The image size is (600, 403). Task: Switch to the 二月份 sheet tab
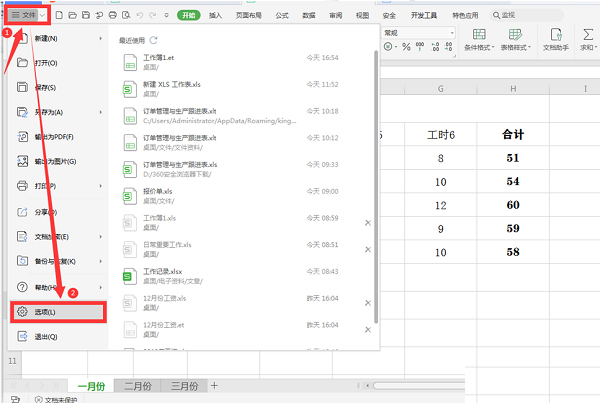tap(136, 386)
